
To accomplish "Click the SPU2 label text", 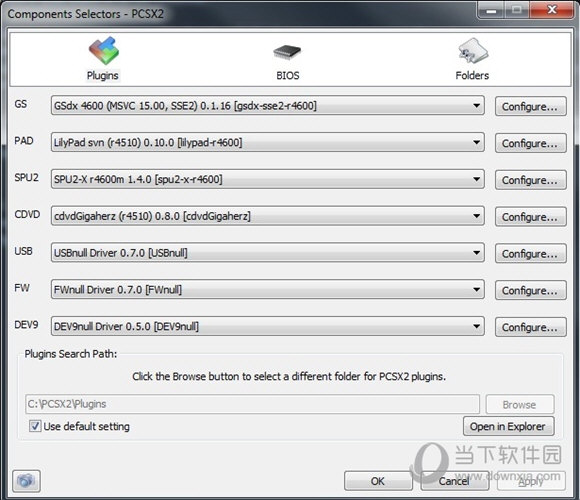I will [26, 178].
